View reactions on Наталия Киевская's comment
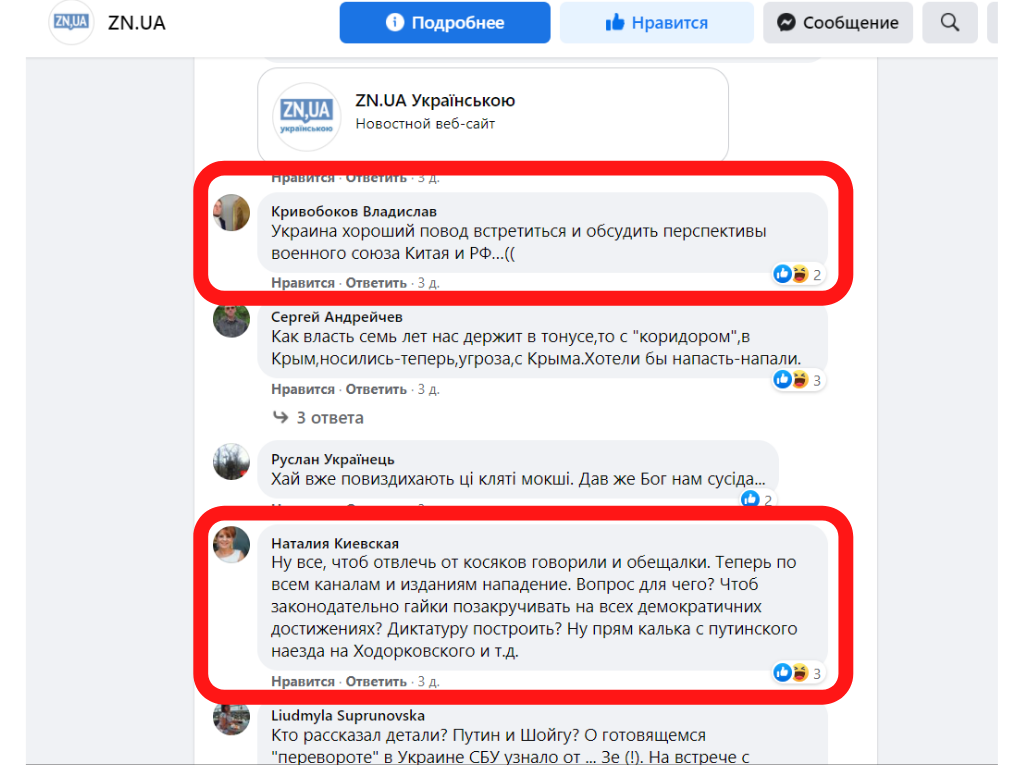Screen dimensions: 1024x768 tap(797, 673)
